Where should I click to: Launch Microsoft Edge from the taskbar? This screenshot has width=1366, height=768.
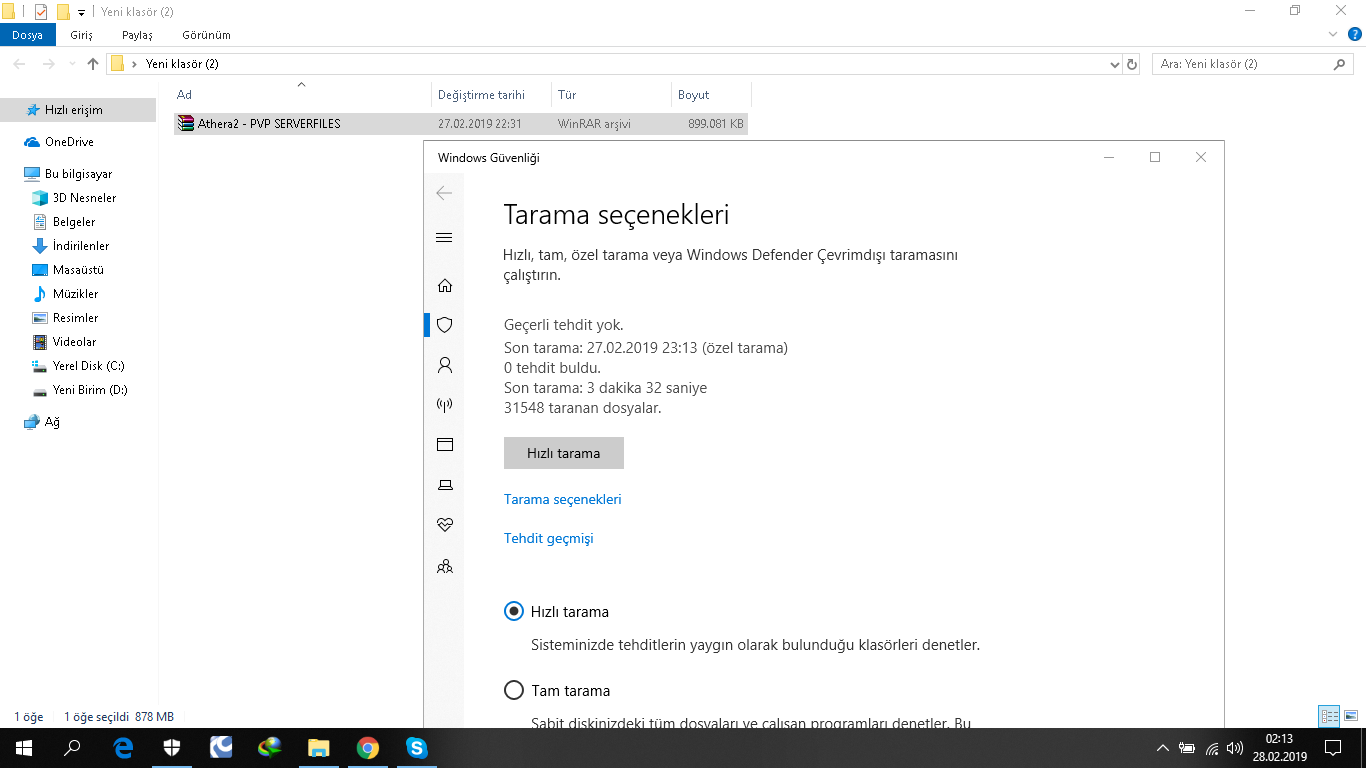tap(123, 748)
